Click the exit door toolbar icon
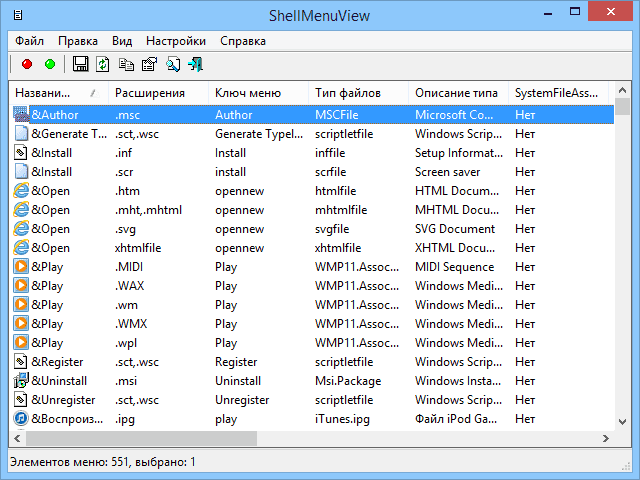Screen dimensions: 640x480 (x=195, y=64)
